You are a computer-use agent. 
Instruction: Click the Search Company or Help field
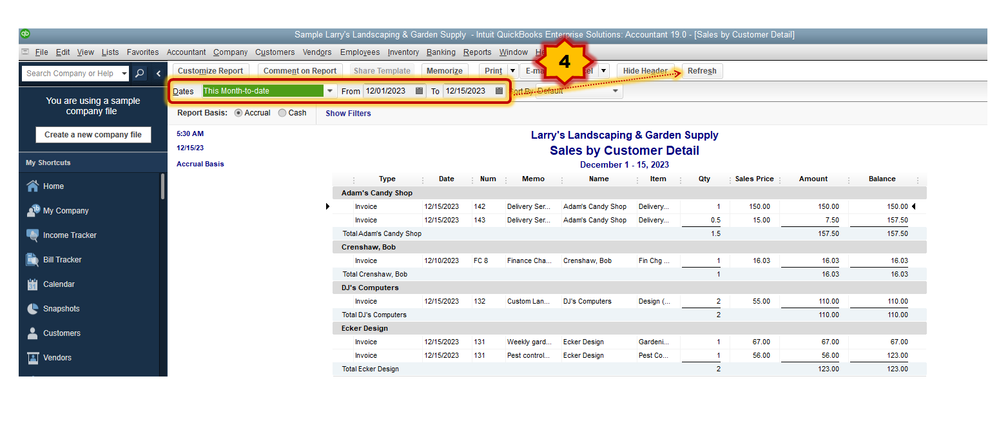70,73
